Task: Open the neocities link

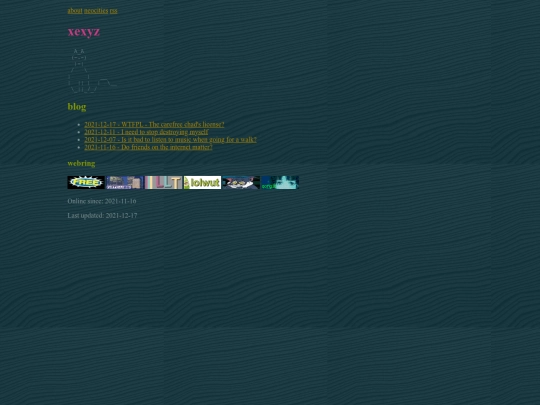Action: pos(96,11)
